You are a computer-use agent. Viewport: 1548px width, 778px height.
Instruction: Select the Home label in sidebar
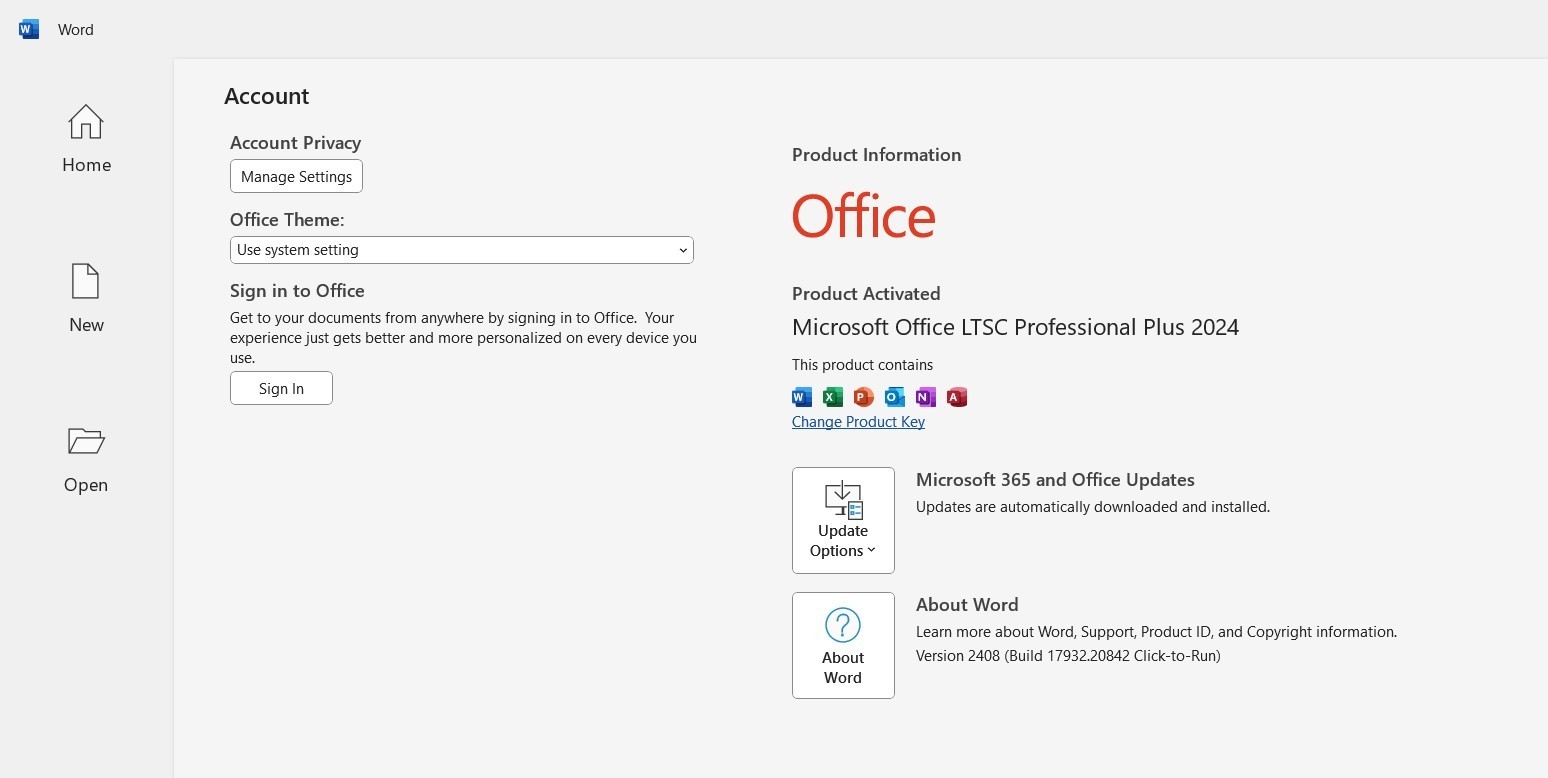86,165
